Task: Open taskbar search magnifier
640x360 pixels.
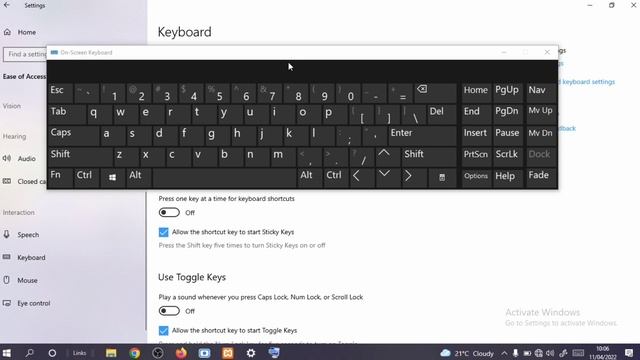Action: coord(29,353)
